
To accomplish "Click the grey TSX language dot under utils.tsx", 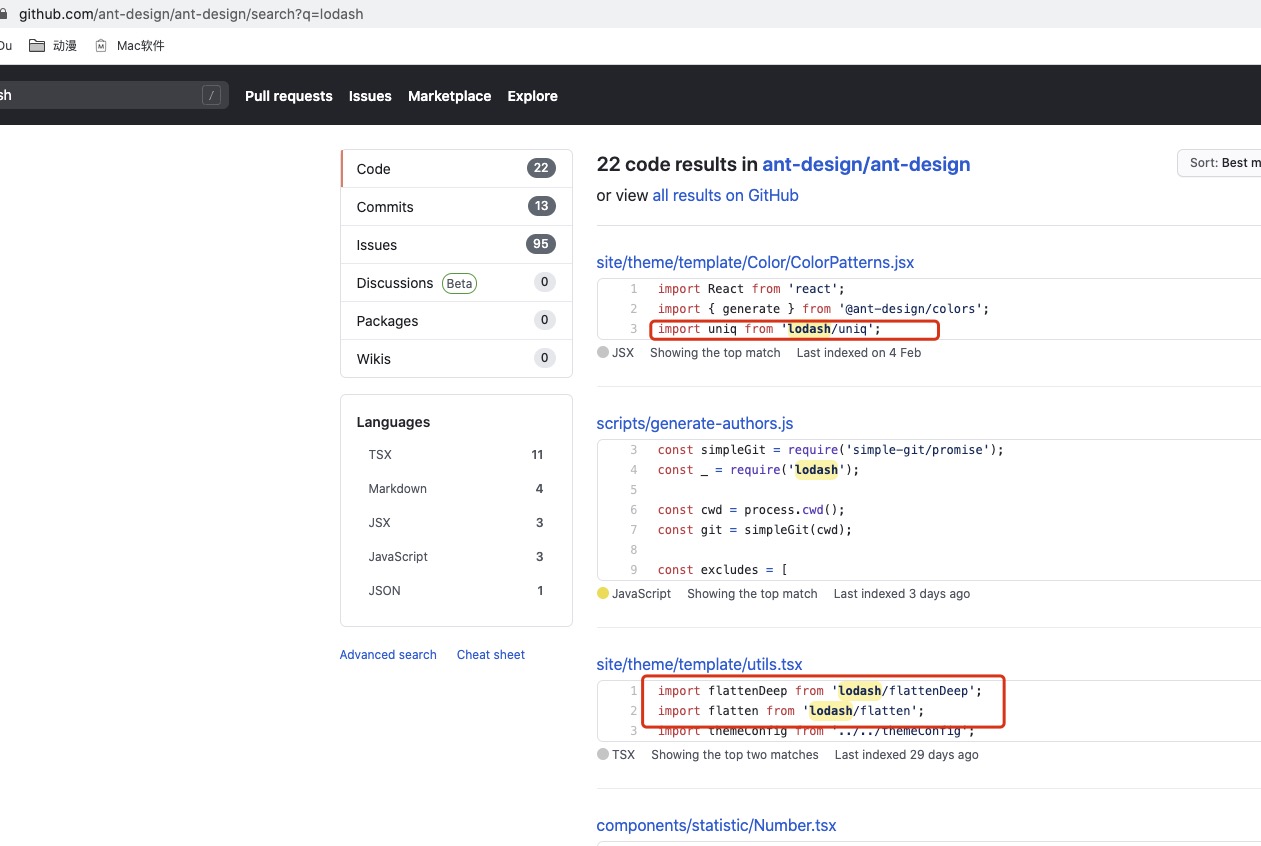I will [x=603, y=754].
